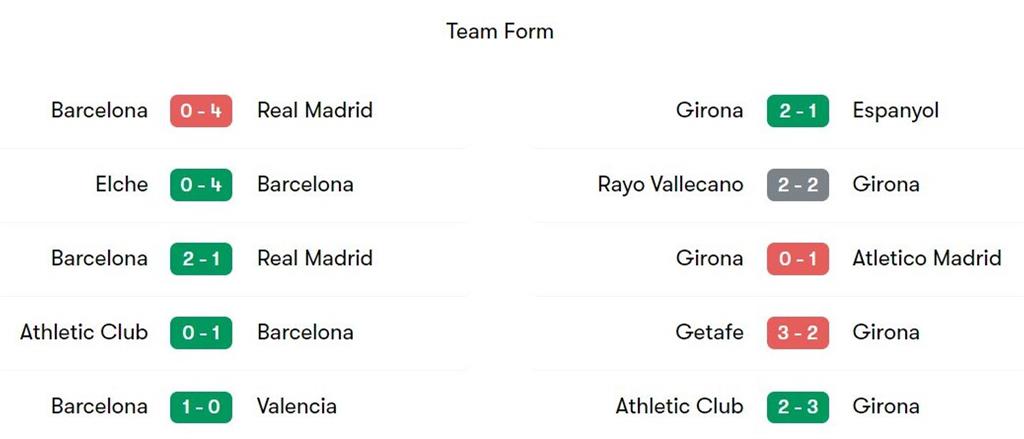Open the red 0-1 Girona vs Atletico Madrid score
Screen dimensions: 1024x439
tap(797, 259)
